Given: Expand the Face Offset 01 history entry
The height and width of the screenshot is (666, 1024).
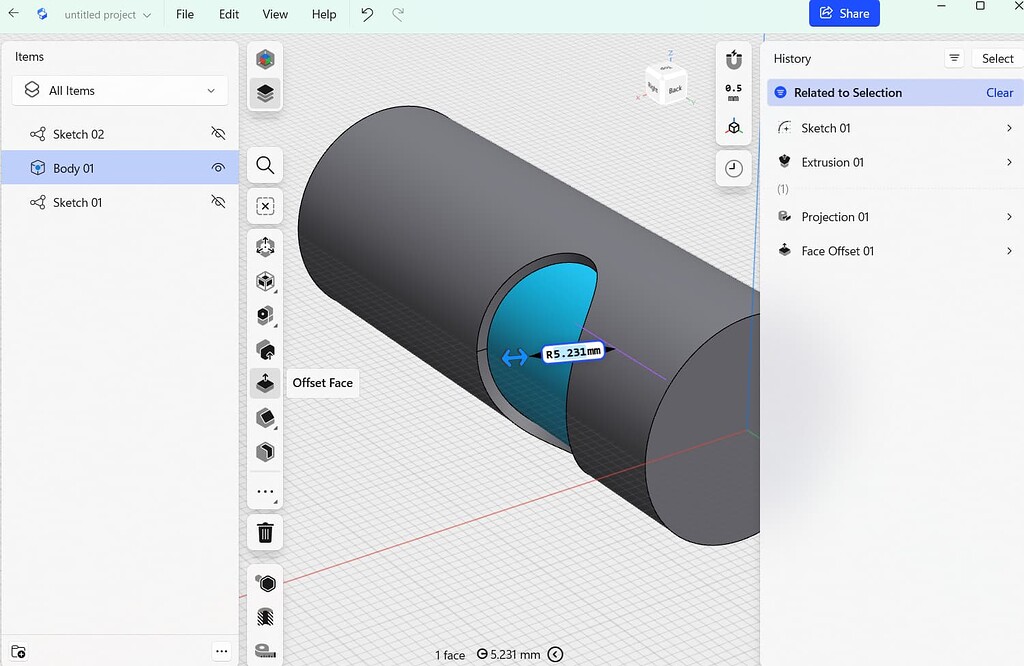Looking at the screenshot, I should (1010, 251).
